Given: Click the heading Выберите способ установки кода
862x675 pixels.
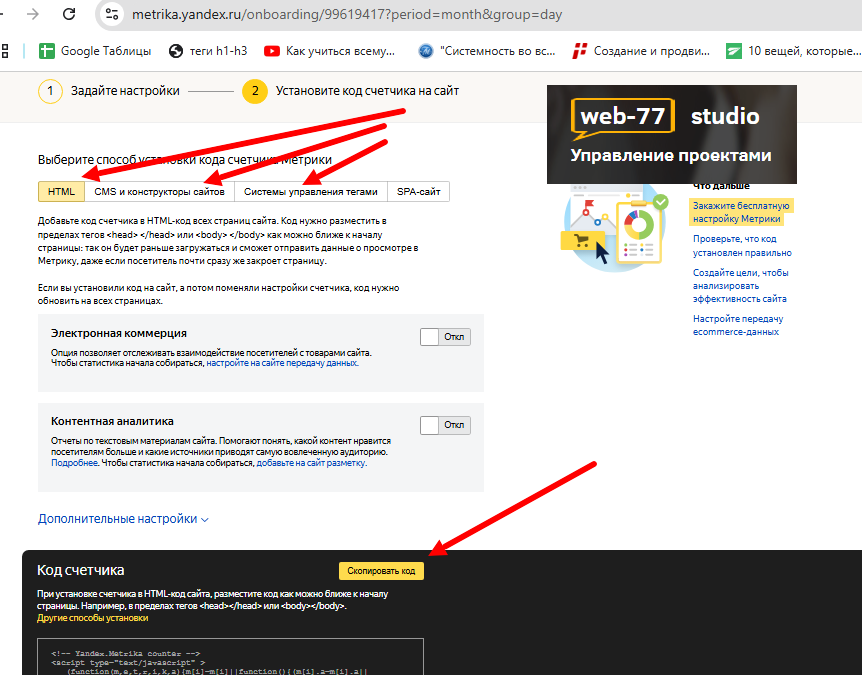Looking at the screenshot, I should coord(185,160).
